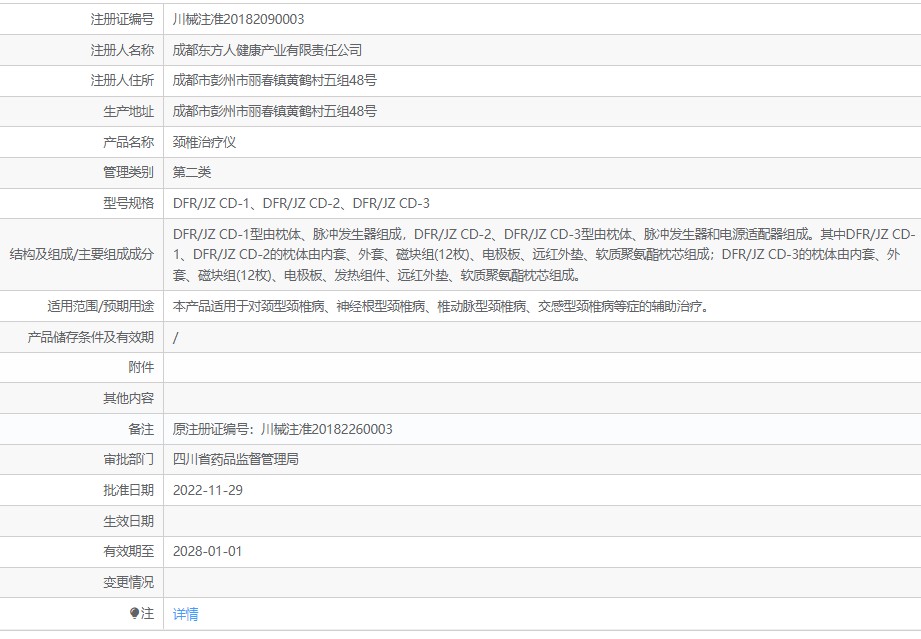The image size is (921, 639).
Task: Click the 生产地址 label
Action: pos(129,111)
